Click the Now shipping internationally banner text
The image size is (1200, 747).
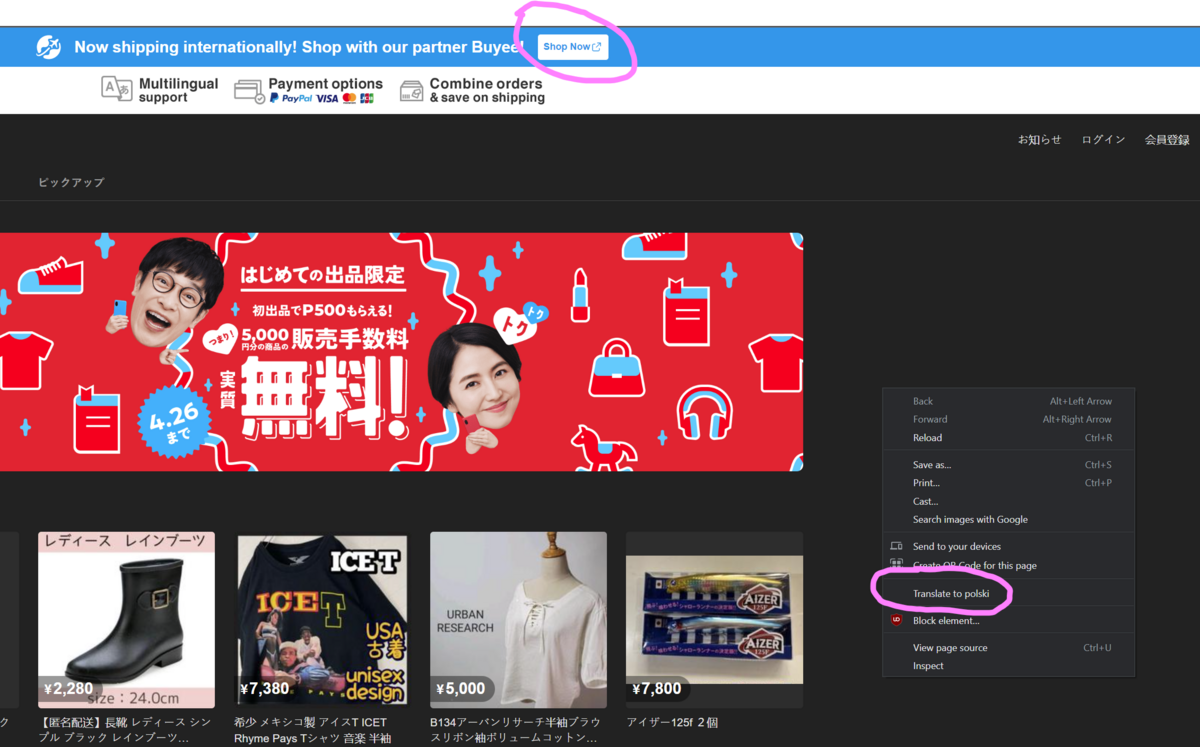tap(298, 47)
